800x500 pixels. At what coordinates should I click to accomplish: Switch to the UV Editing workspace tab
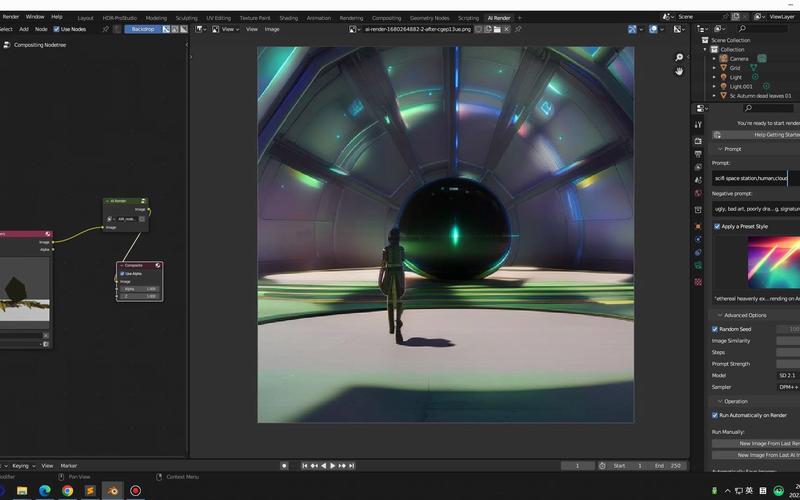coord(218,18)
